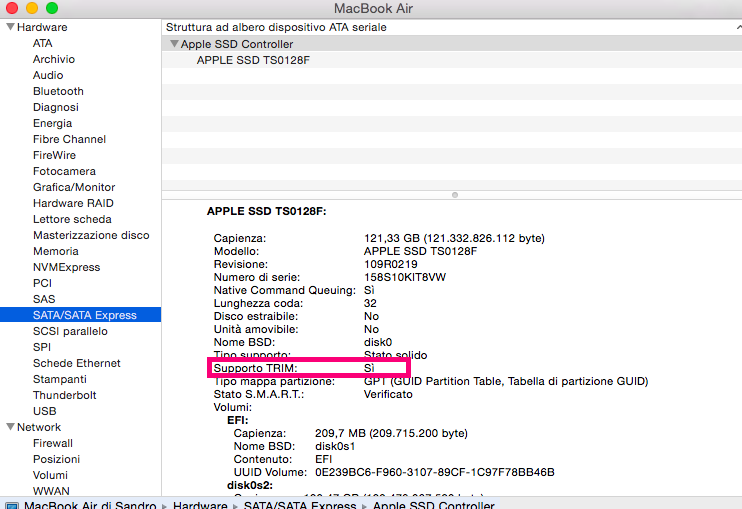Click the Hardware section header
742x509 pixels.
[42, 27]
